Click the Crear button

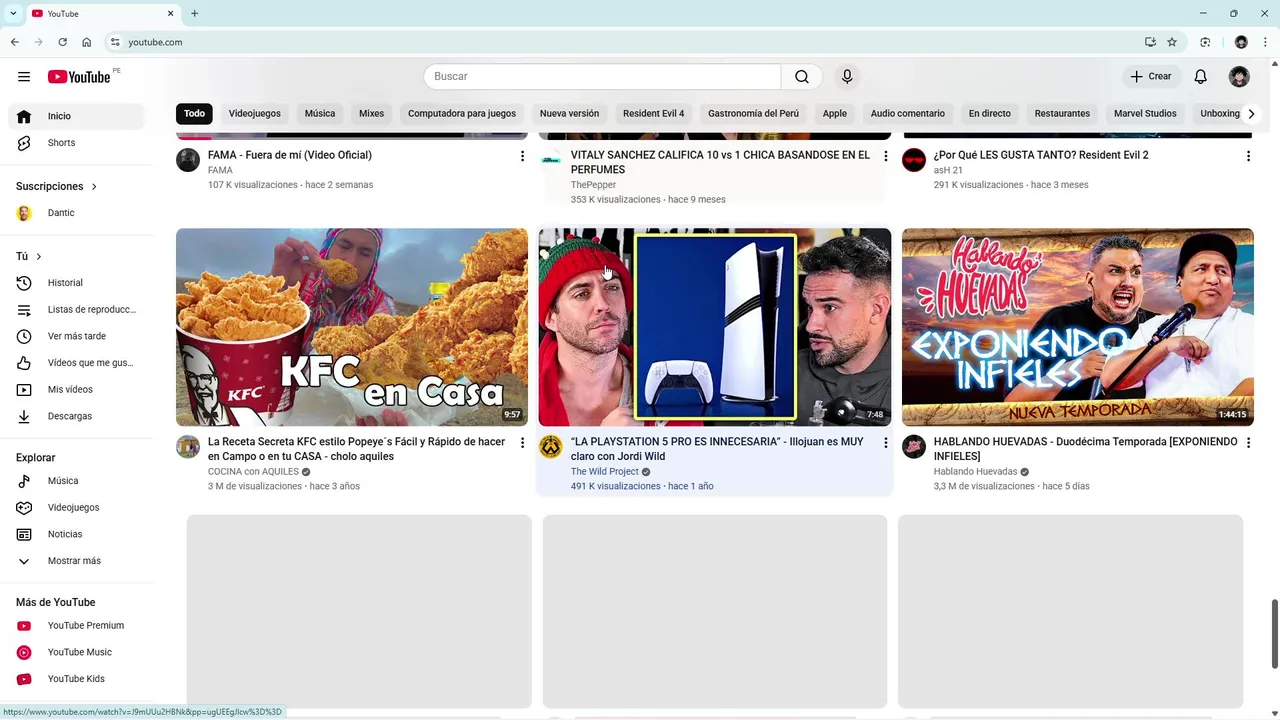1151,77
